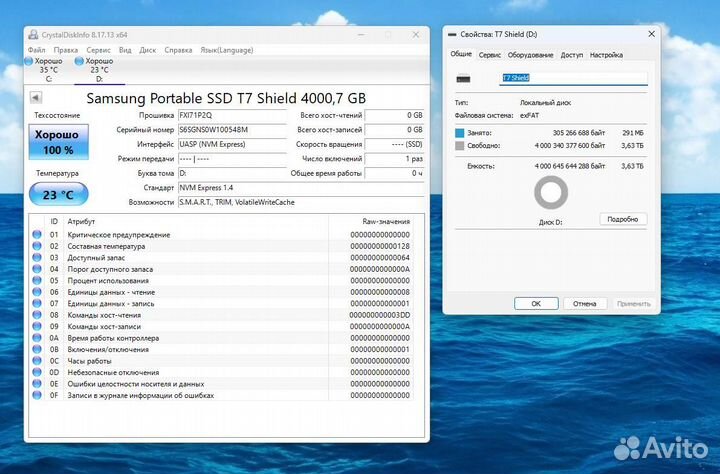The image size is (720, 474).
Task: Click the NVM Express 1.4 standard field
Action: (301, 188)
